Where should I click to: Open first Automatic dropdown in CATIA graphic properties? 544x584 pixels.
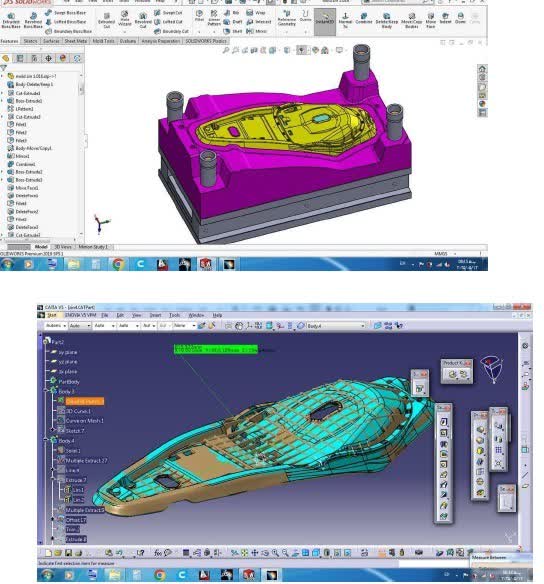pos(56,326)
